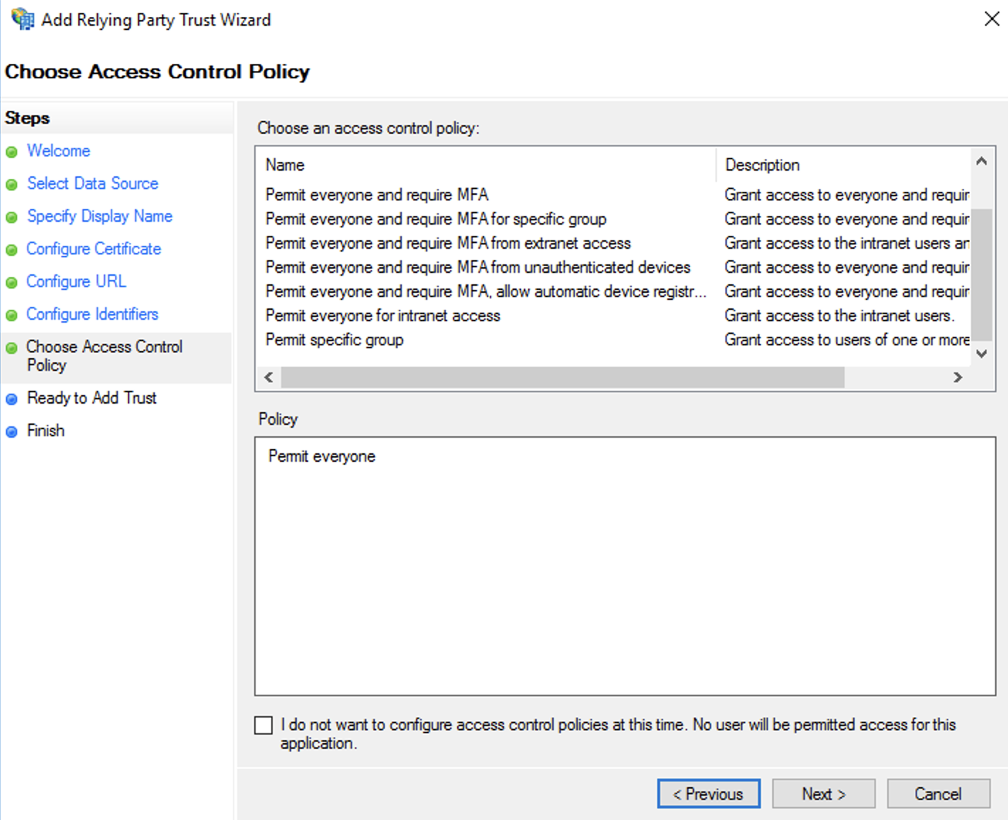Click 'Grant access to users of one or more' description
The image size is (1008, 820).
847,340
